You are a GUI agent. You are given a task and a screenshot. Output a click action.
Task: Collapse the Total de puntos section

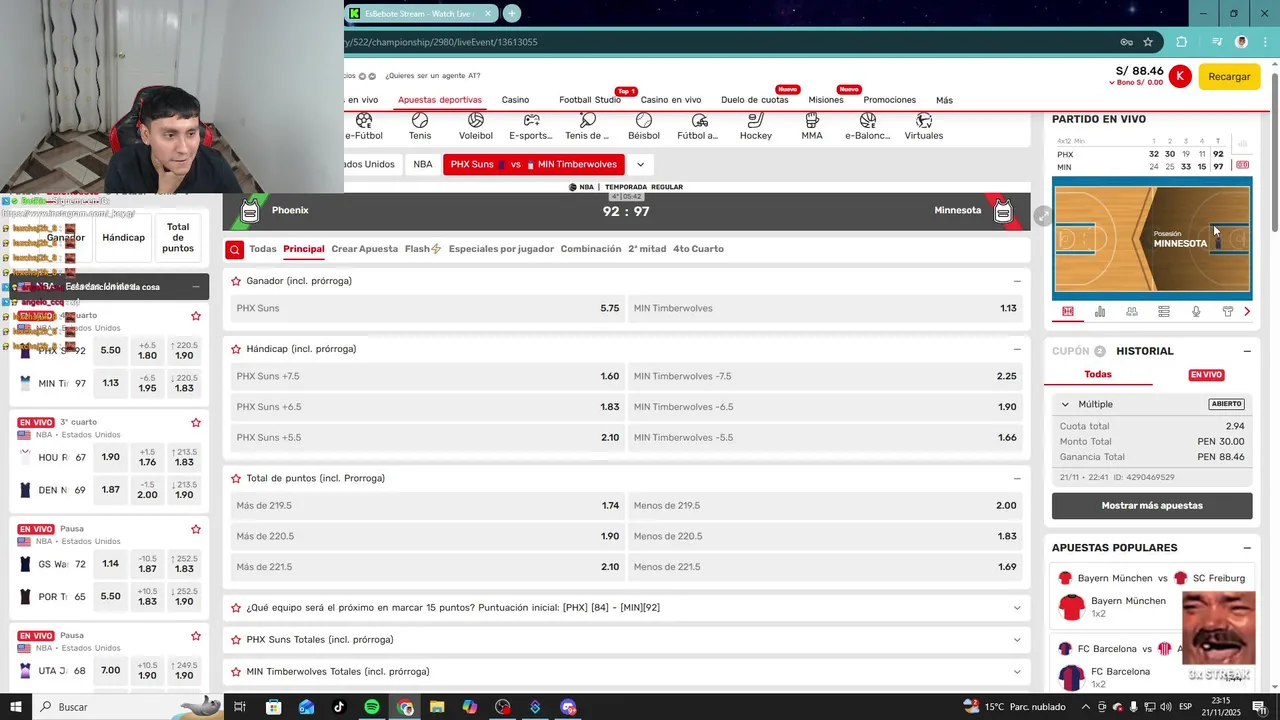pyautogui.click(x=1017, y=478)
